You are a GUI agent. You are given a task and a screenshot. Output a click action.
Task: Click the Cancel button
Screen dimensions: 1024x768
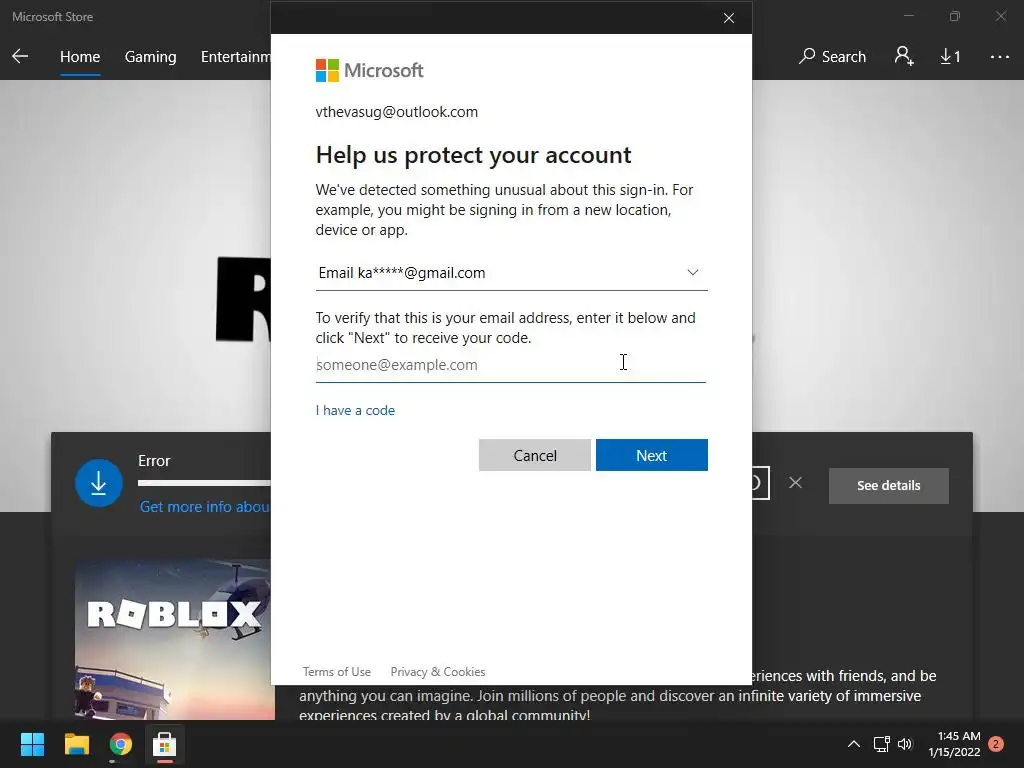pos(535,455)
